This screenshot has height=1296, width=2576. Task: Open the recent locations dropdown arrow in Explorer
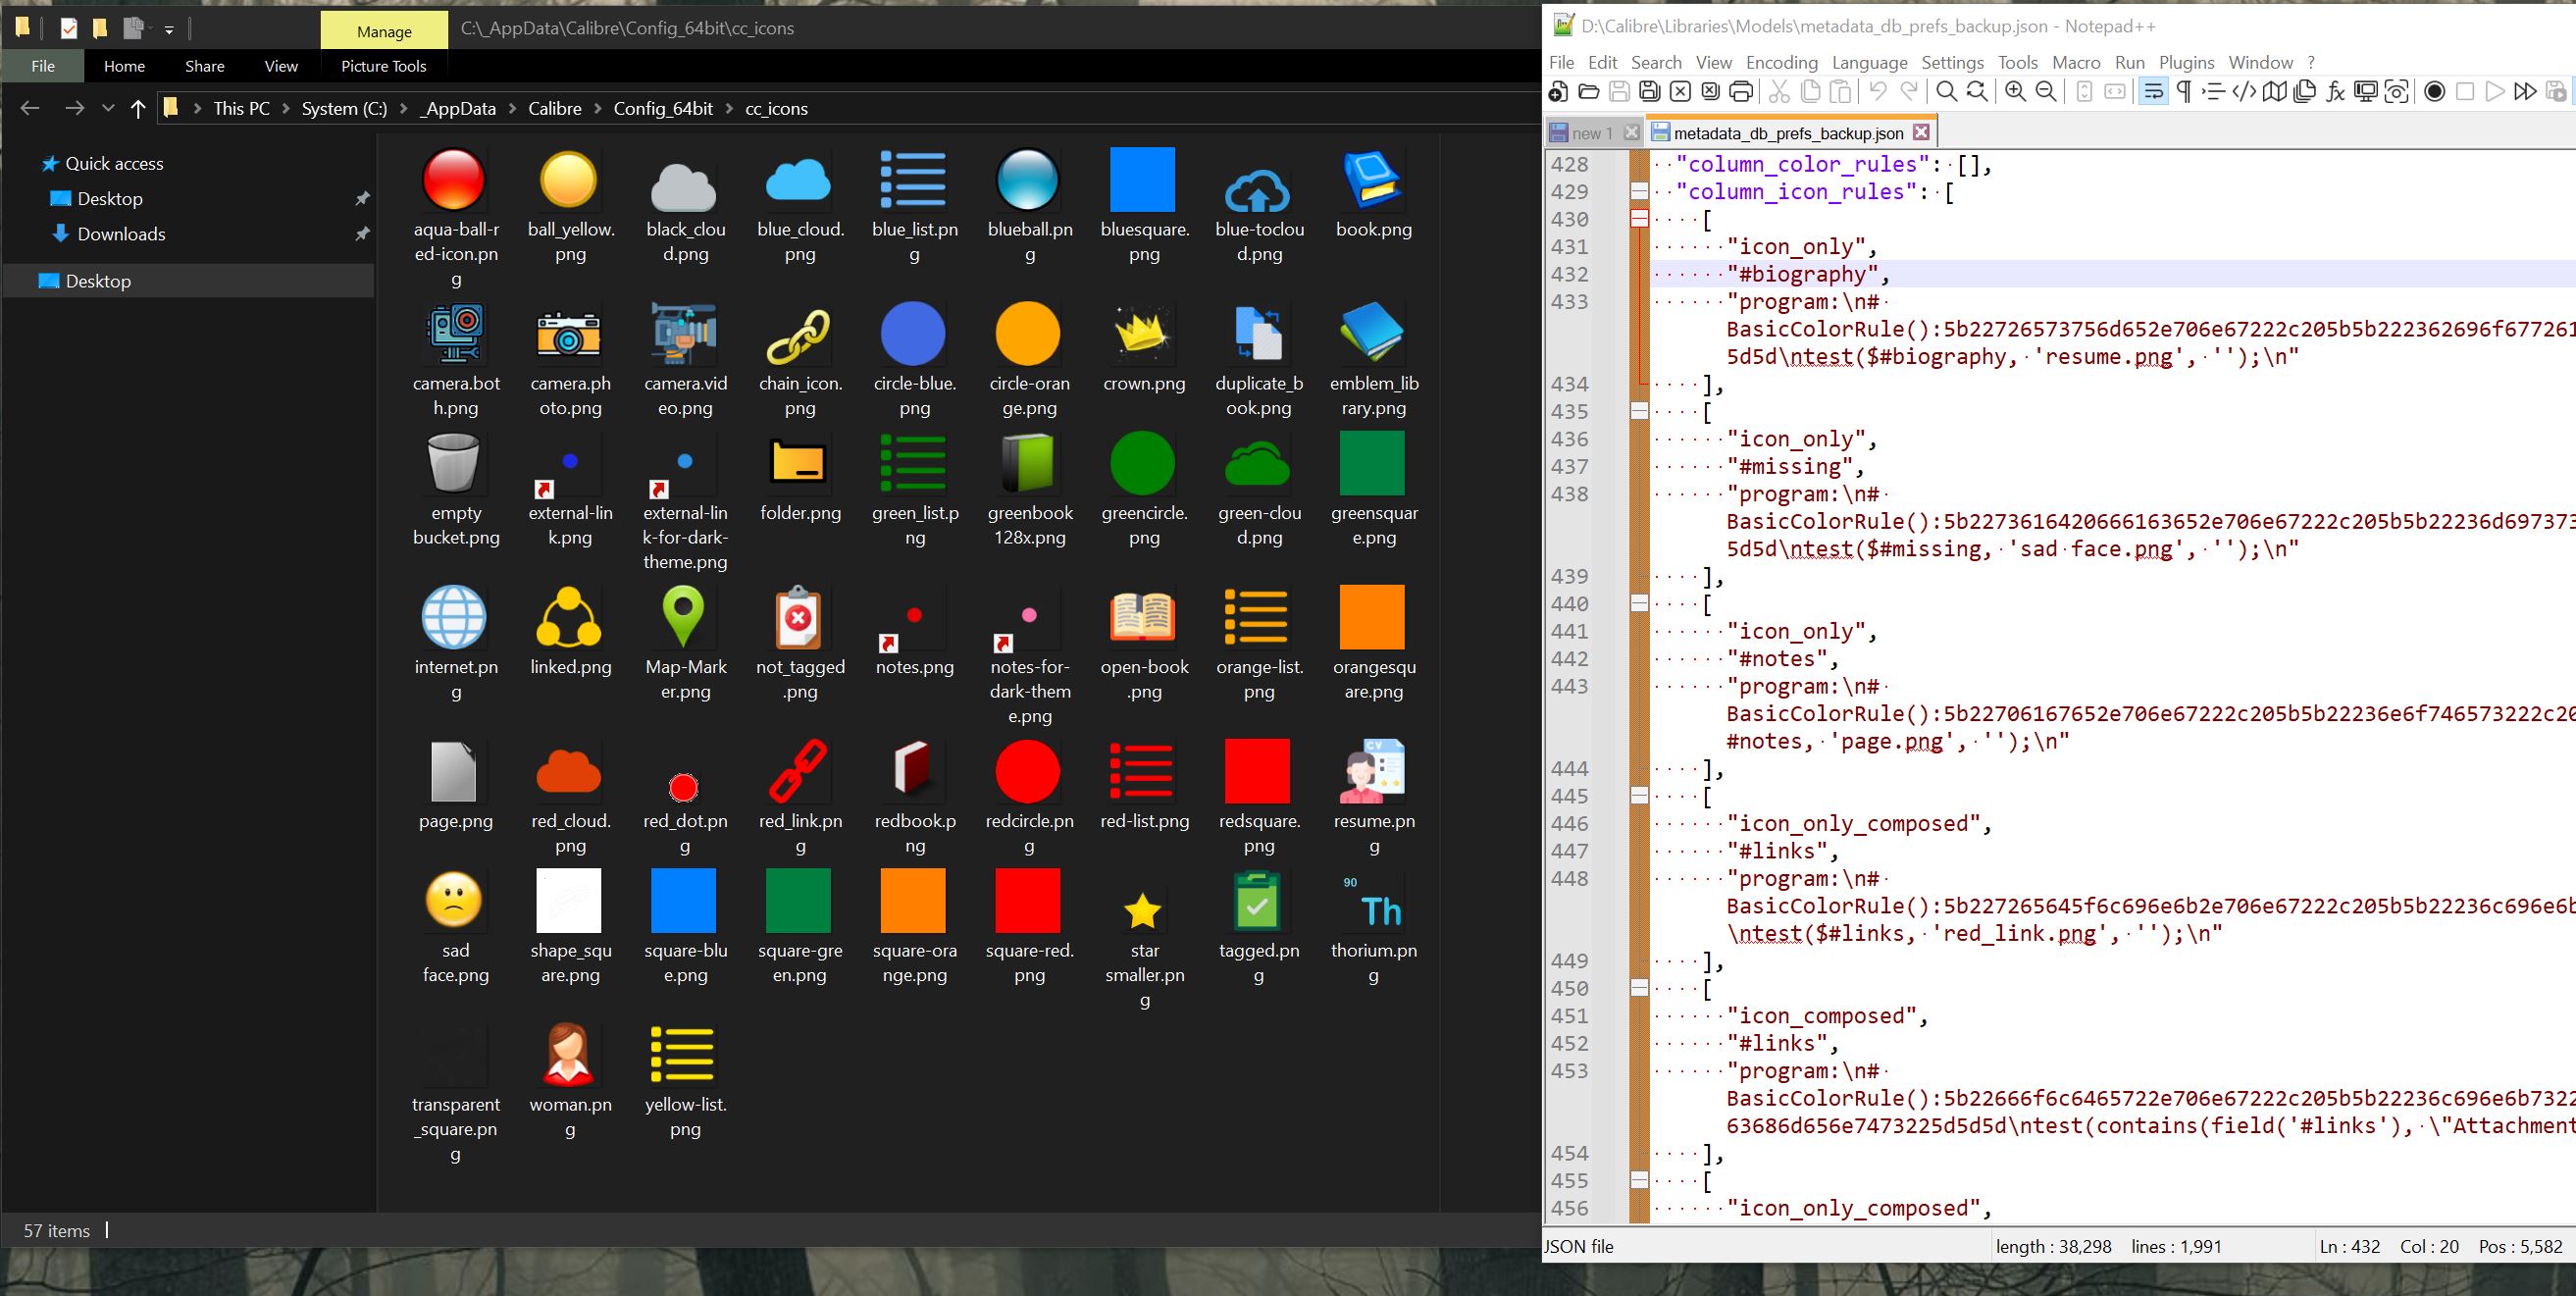point(108,108)
